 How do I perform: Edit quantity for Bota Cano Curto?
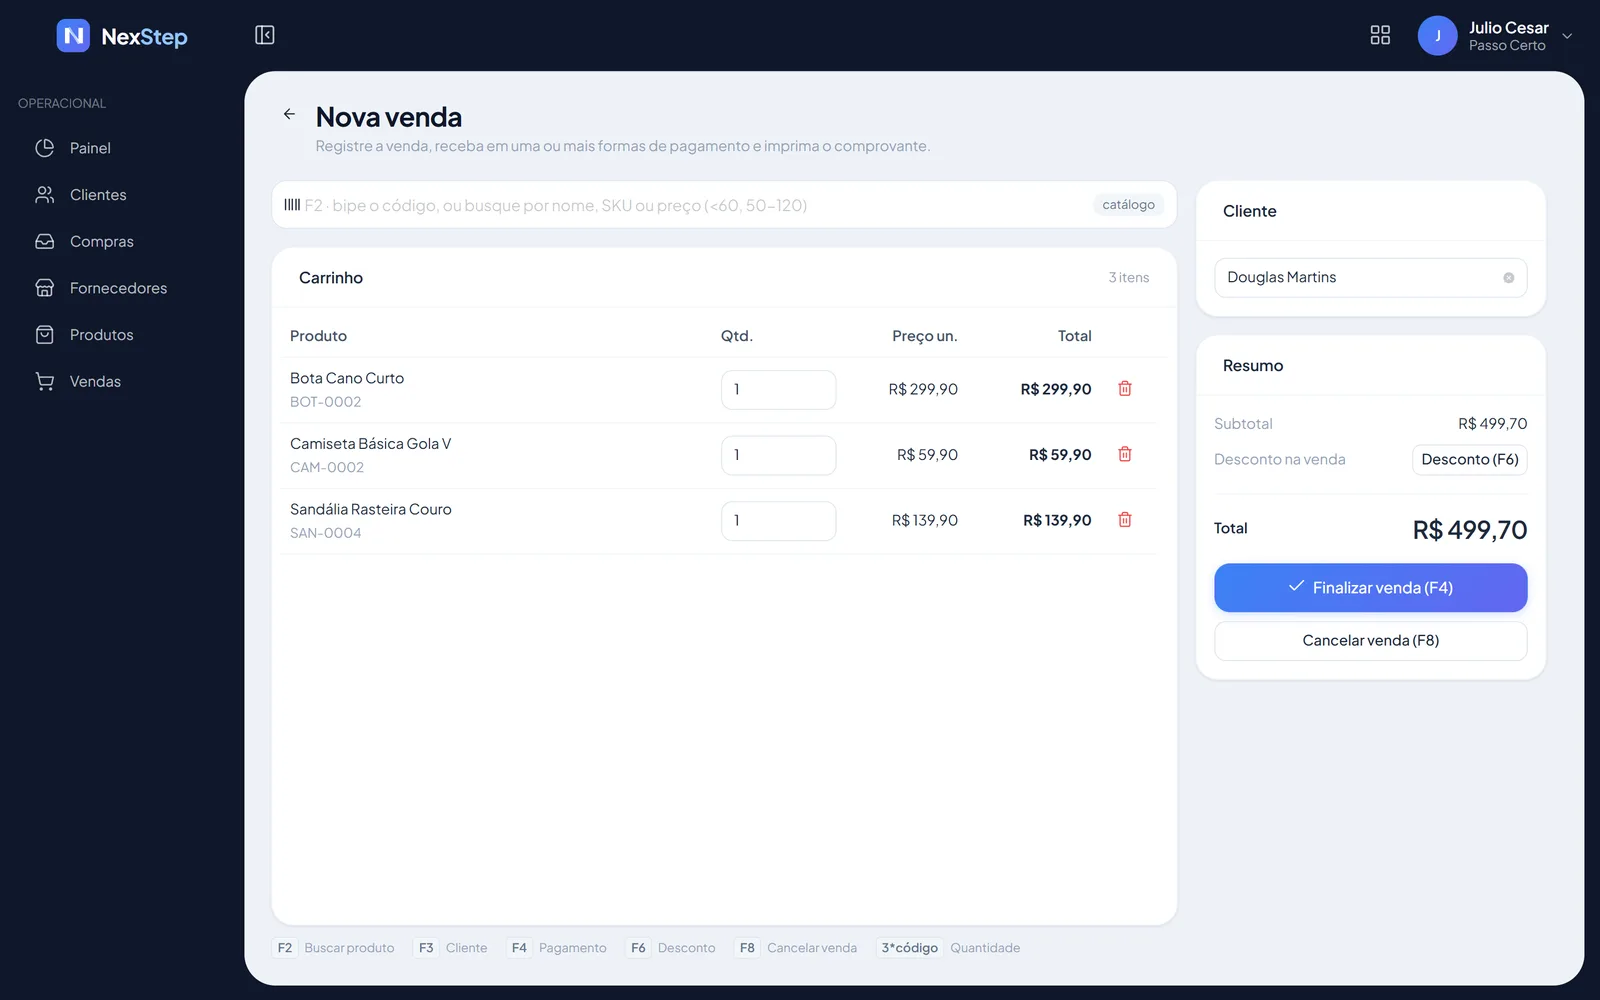pos(778,390)
